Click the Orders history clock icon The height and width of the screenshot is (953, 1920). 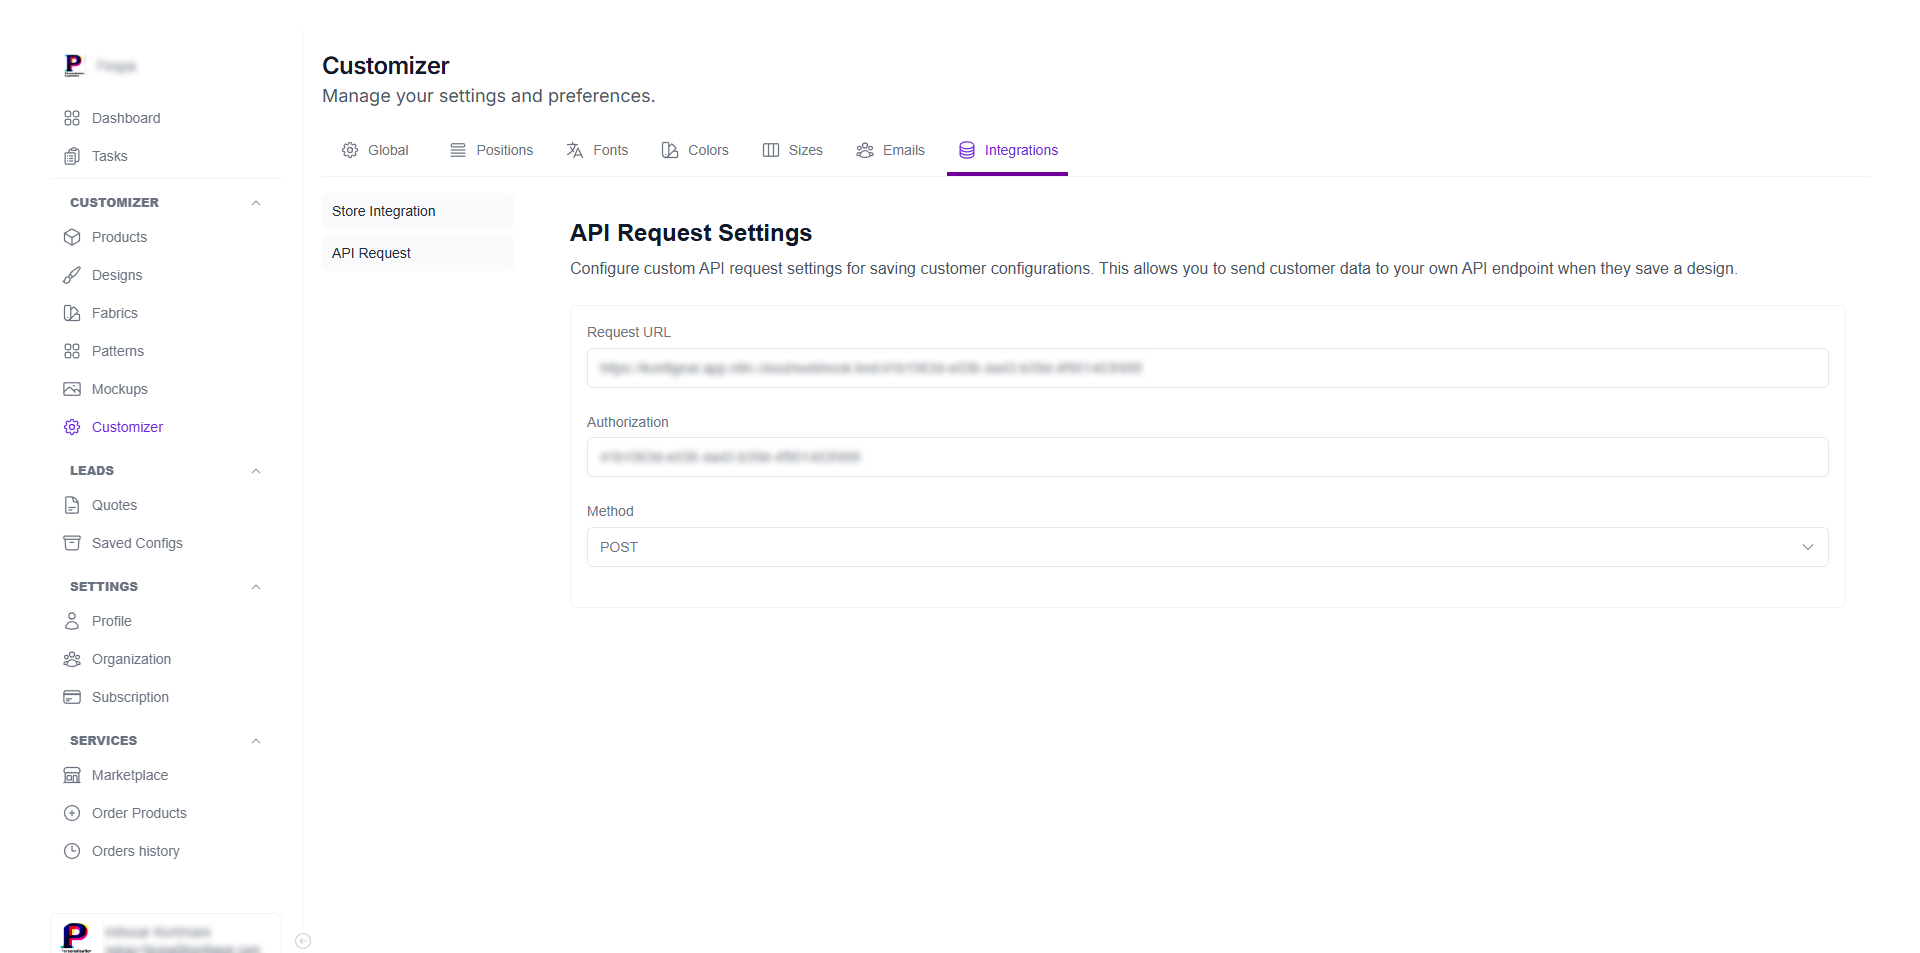[71, 851]
